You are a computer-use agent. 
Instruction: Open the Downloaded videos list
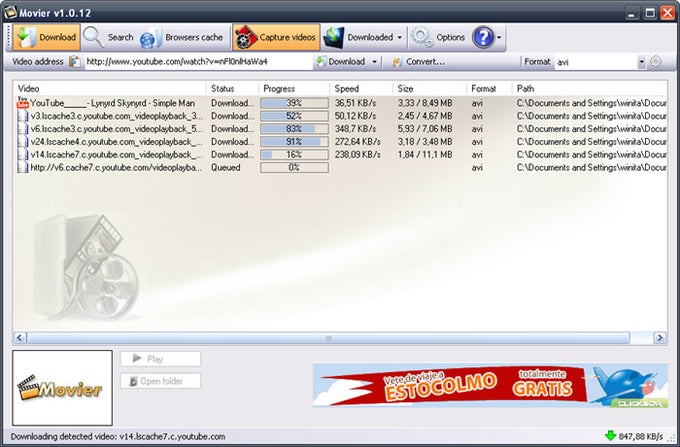pos(359,37)
